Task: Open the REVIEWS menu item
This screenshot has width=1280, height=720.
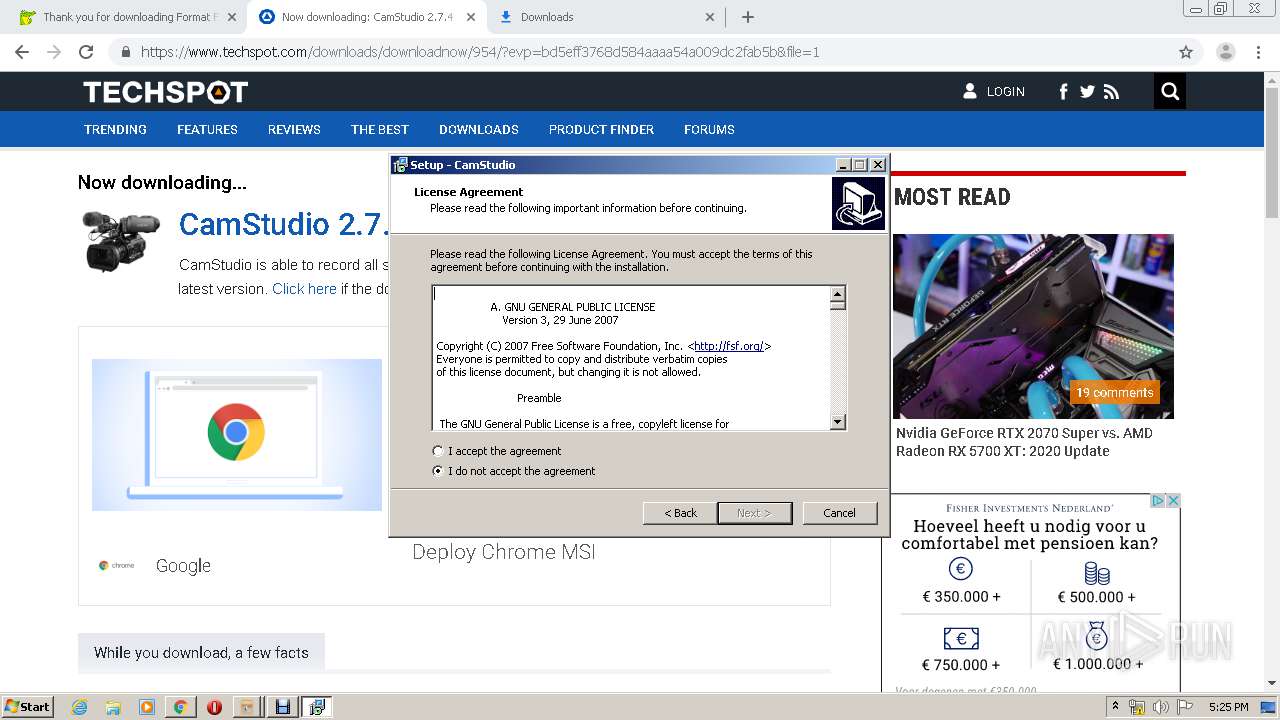Action: (294, 130)
